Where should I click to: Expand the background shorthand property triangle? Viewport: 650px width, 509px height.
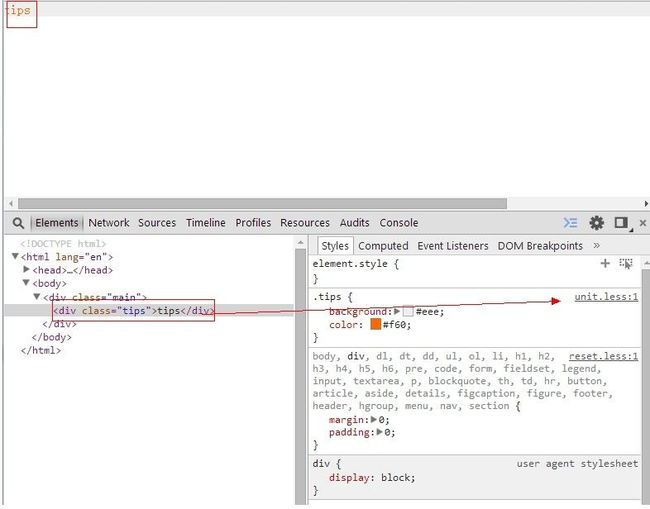point(397,311)
